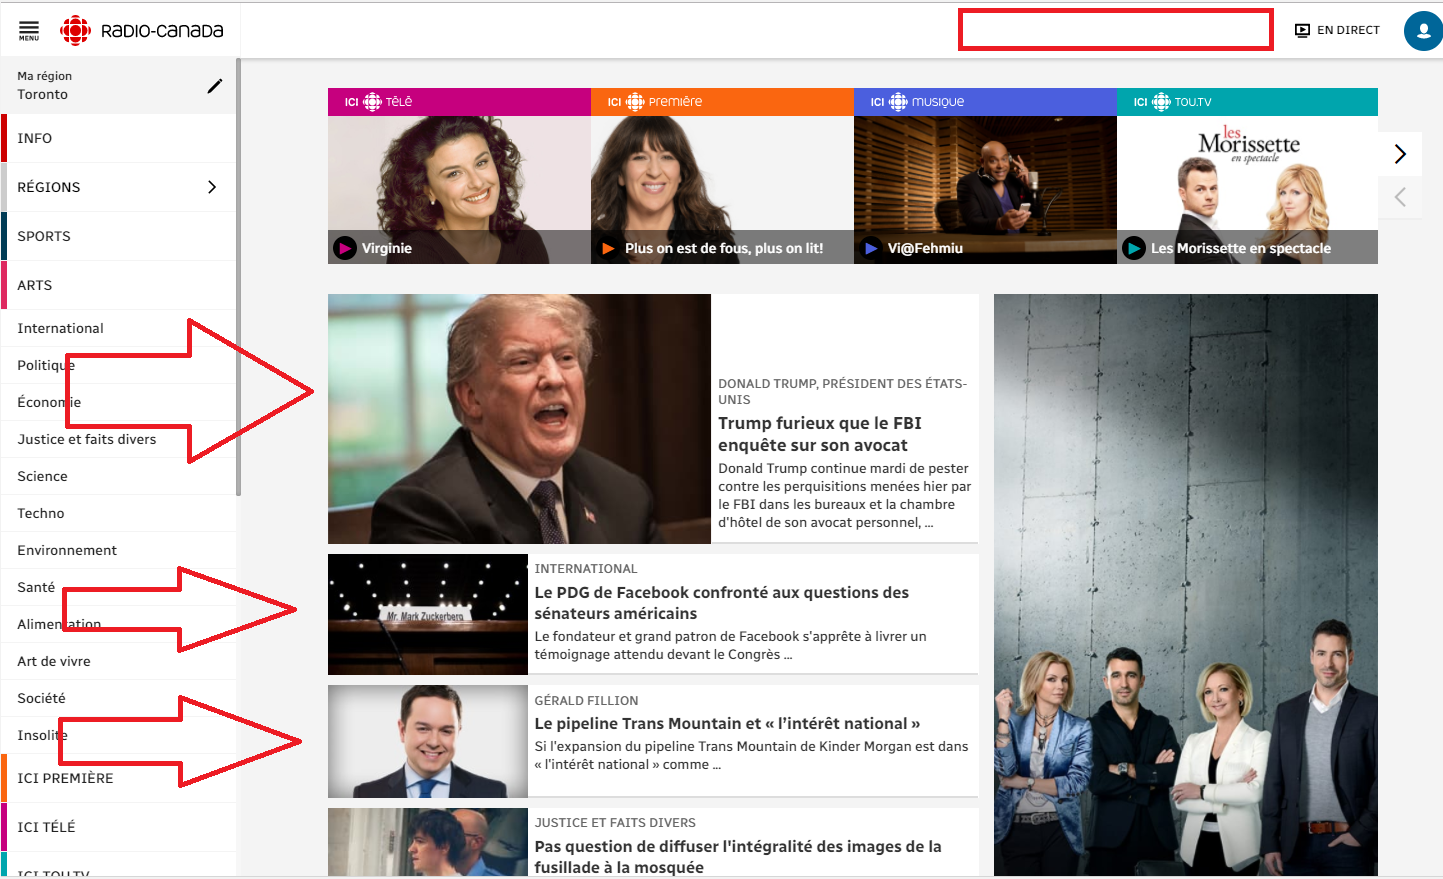Click 'JUSTICE ET FAITS DIVERS' article kicker
Screen dimensions: 1443x879
tap(615, 823)
